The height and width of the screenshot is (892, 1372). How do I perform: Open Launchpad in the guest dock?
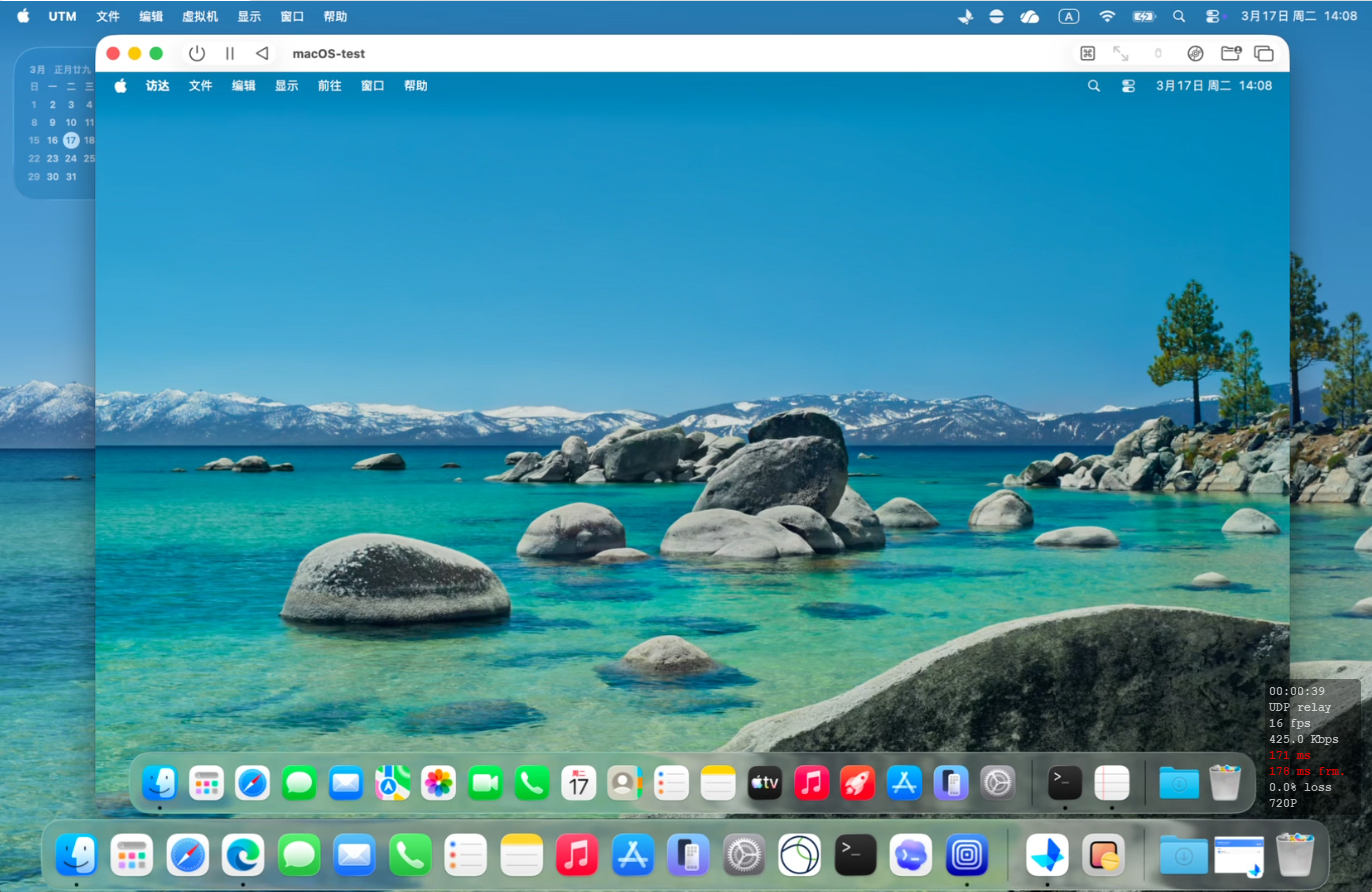(206, 783)
